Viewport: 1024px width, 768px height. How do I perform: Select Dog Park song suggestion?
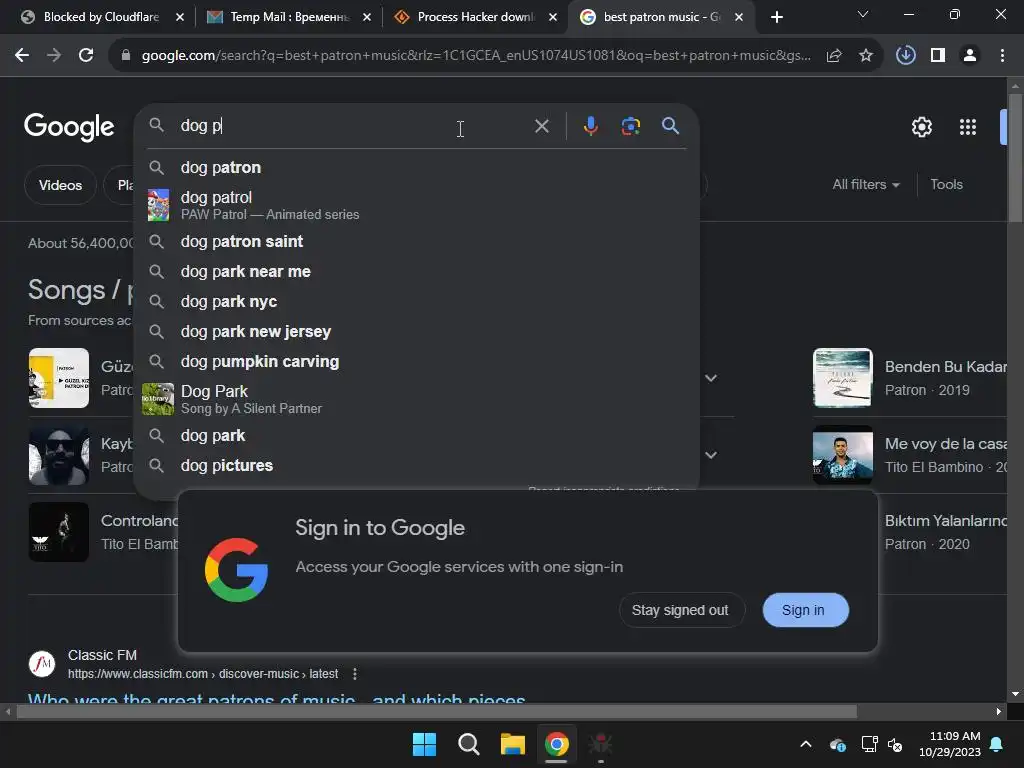pos(416,399)
